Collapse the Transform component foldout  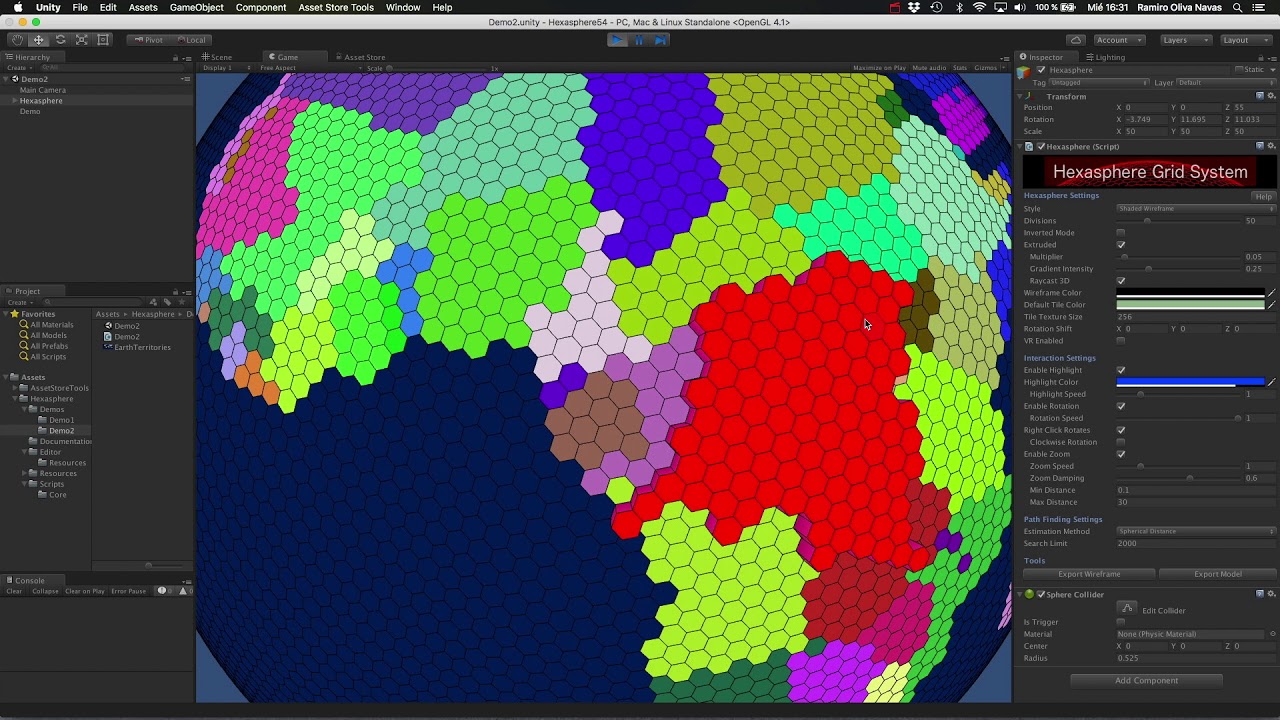pos(1020,97)
